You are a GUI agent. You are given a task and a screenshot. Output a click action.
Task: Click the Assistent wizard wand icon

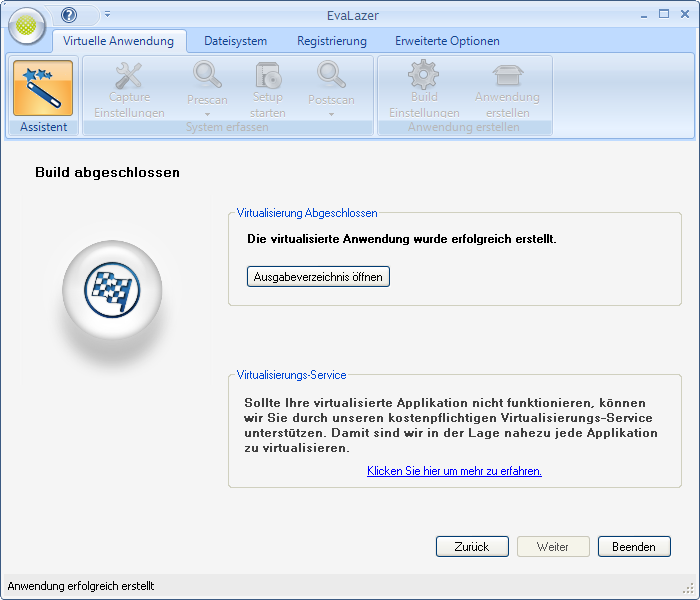click(43, 87)
